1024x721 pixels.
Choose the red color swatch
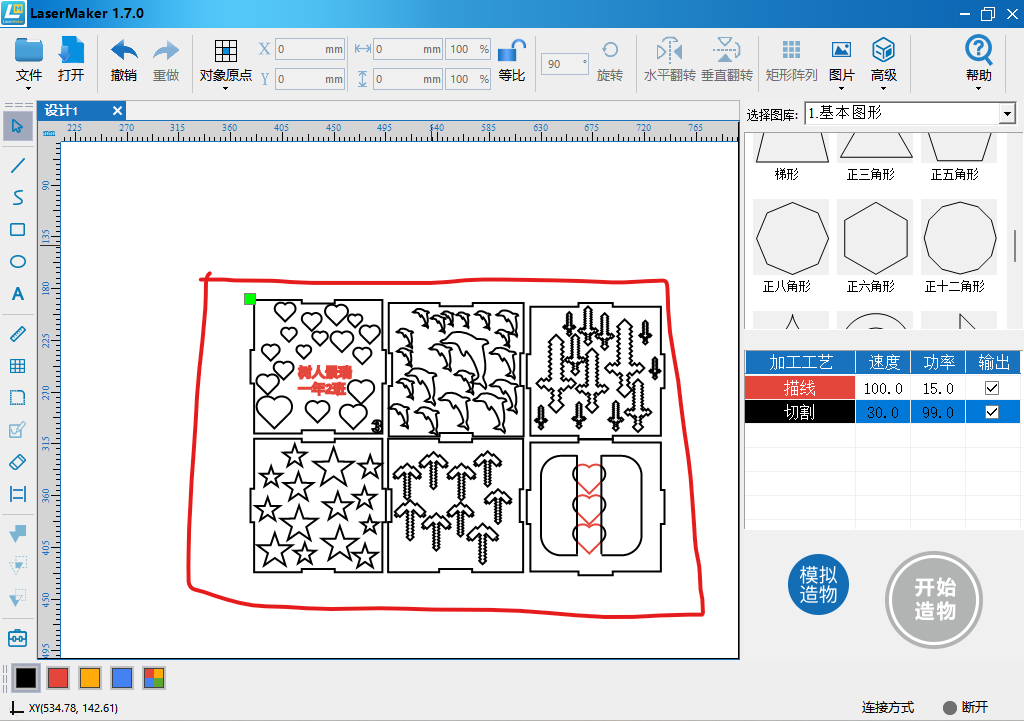coord(58,678)
